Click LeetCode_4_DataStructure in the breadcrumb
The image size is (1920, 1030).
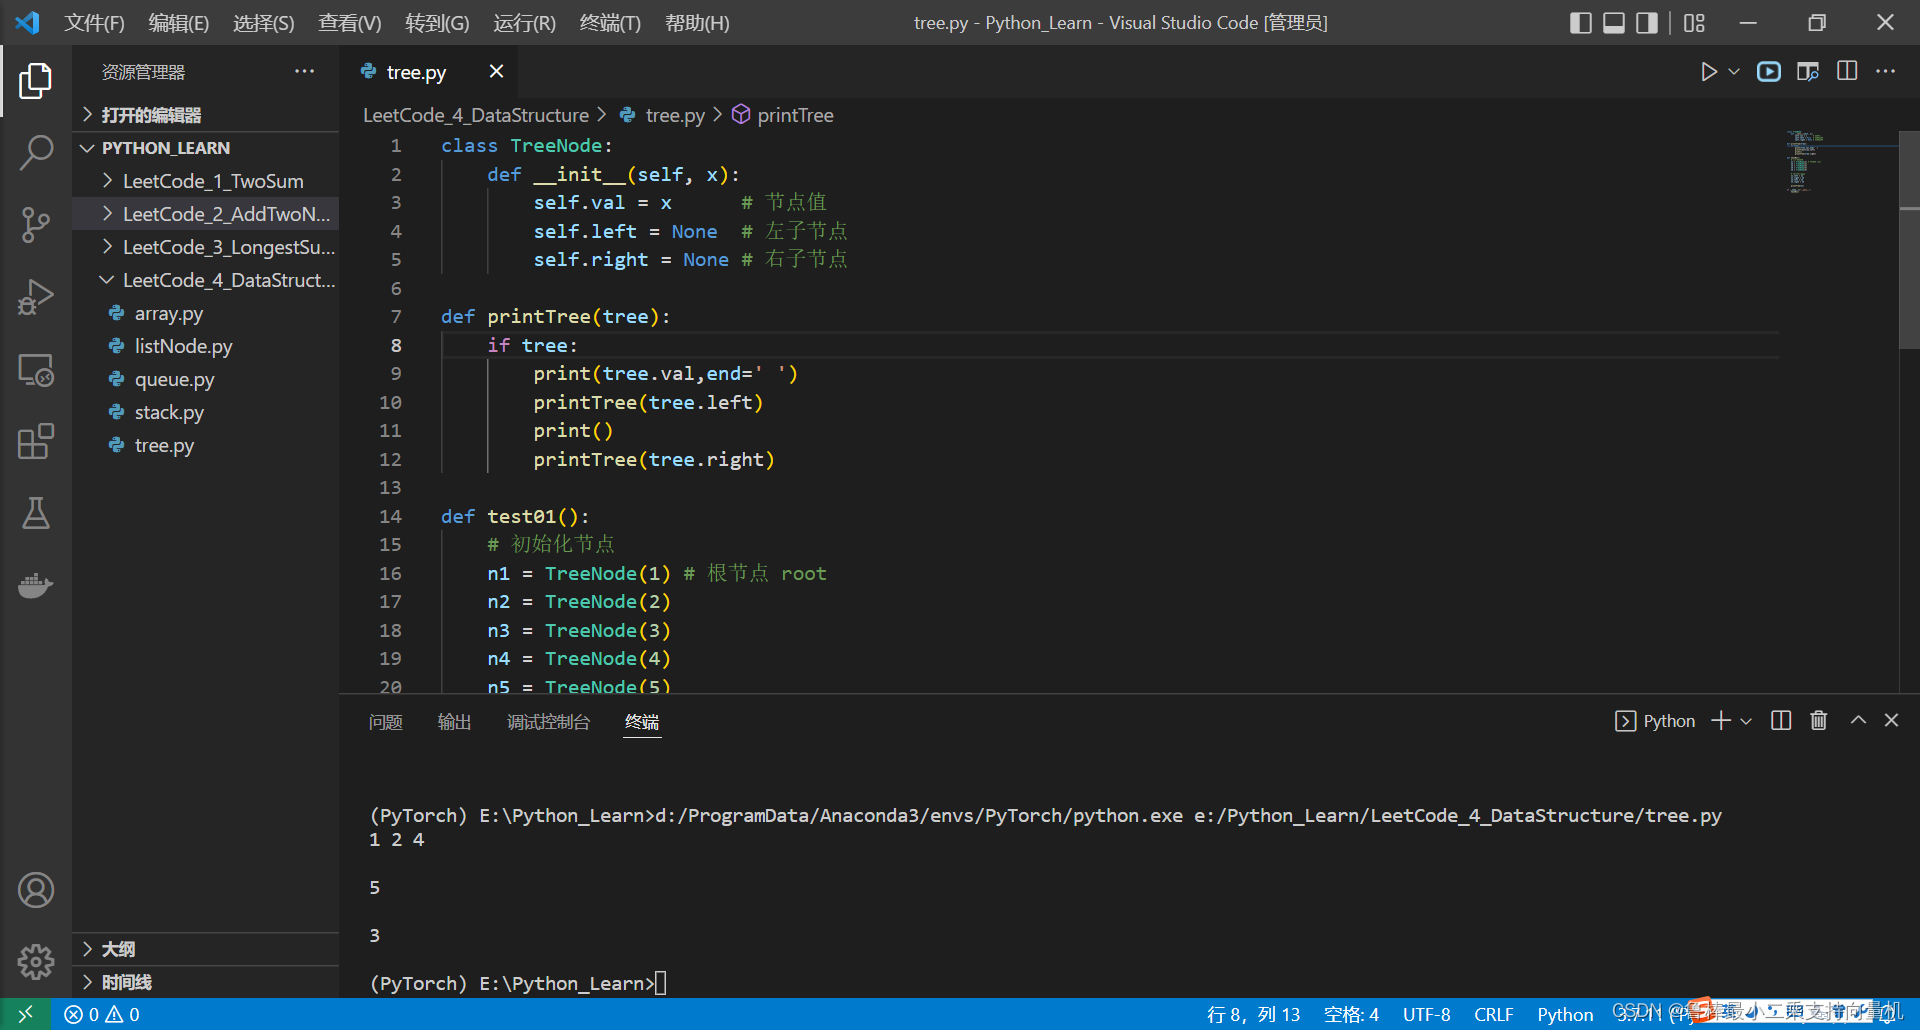476,115
